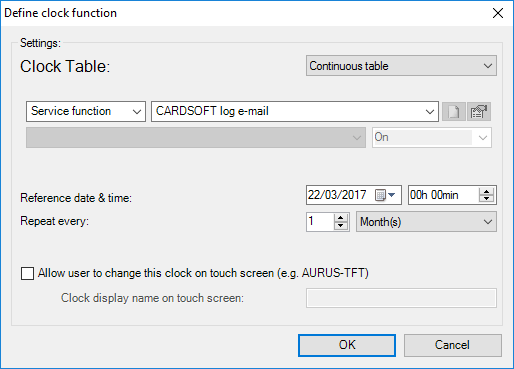Viewport: 514px width, 369px height.
Task: Open the Month(s) repeat unit dropdown
Action: (426, 222)
